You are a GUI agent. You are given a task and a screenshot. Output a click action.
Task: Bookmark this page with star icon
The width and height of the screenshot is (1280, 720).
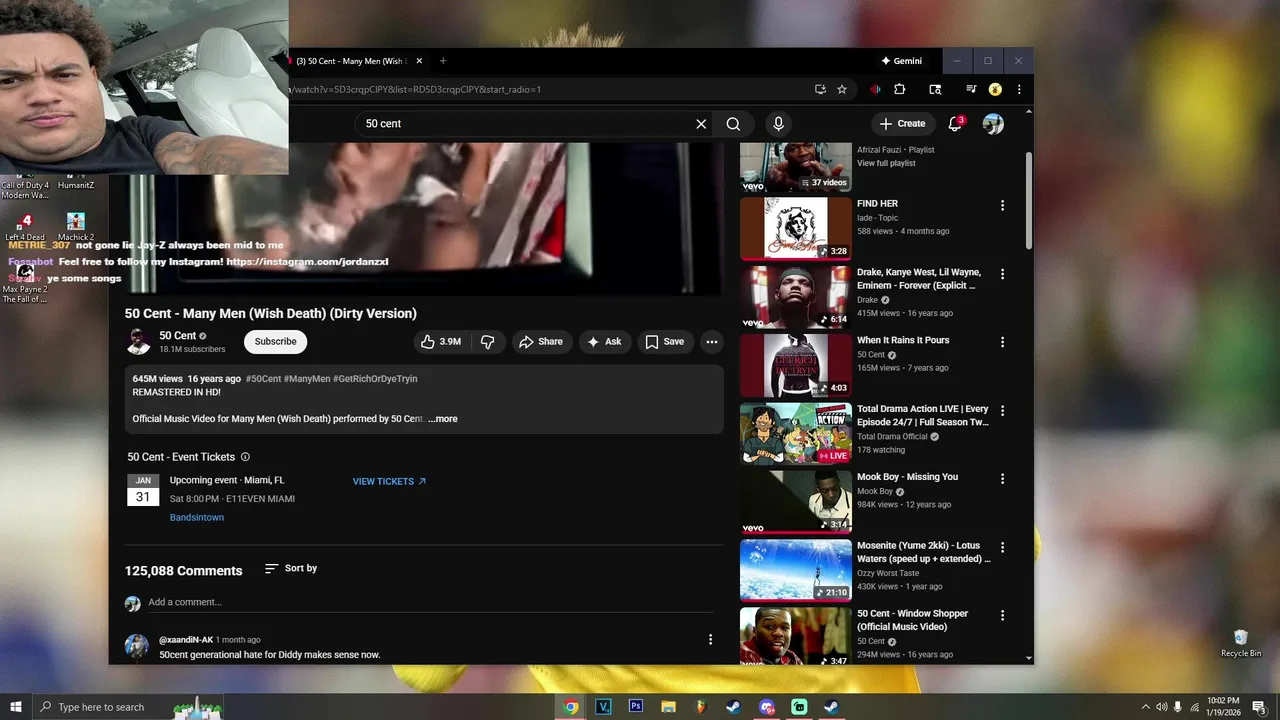pyautogui.click(x=842, y=89)
